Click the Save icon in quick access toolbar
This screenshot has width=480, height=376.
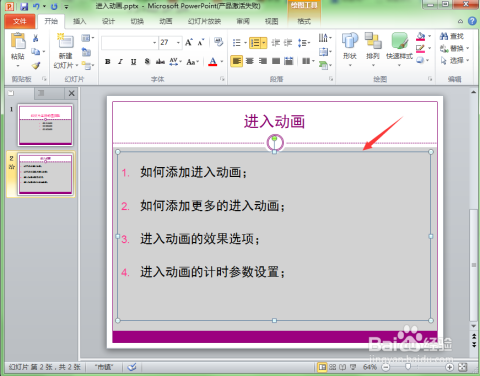[x=24, y=6]
